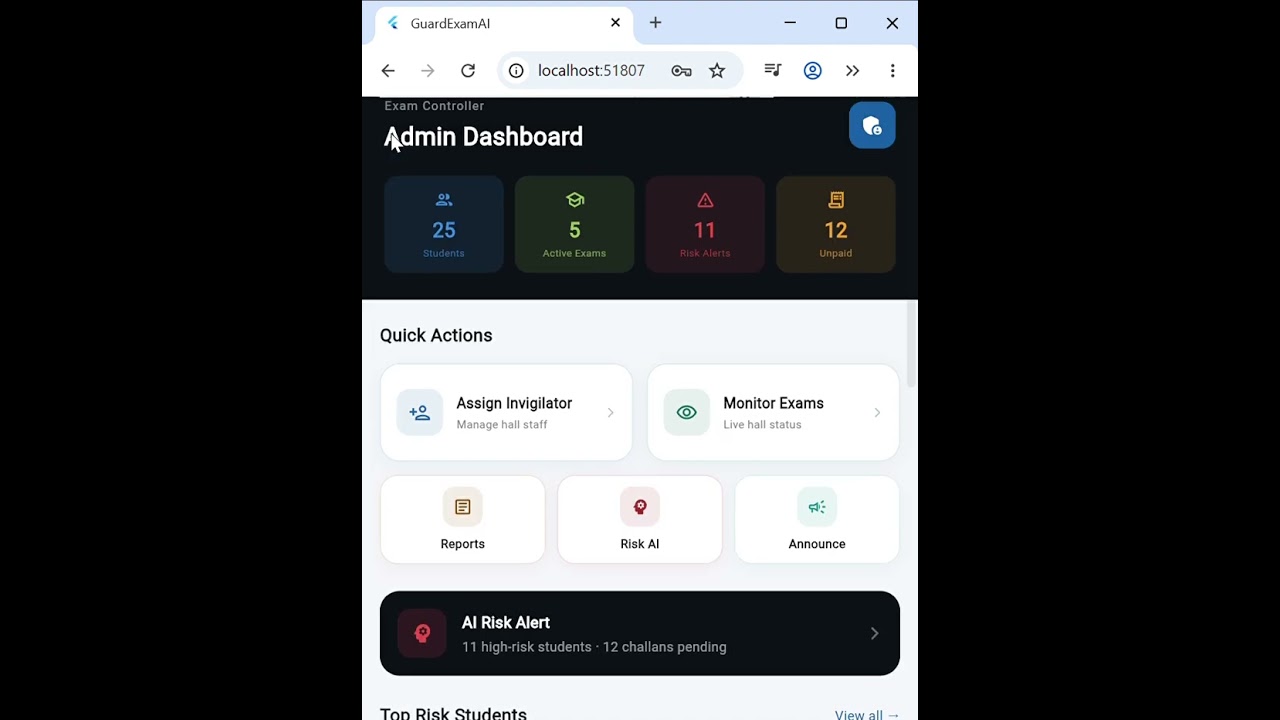Expand the Monitor Exams chevron
This screenshot has width=1280, height=720.
click(877, 412)
